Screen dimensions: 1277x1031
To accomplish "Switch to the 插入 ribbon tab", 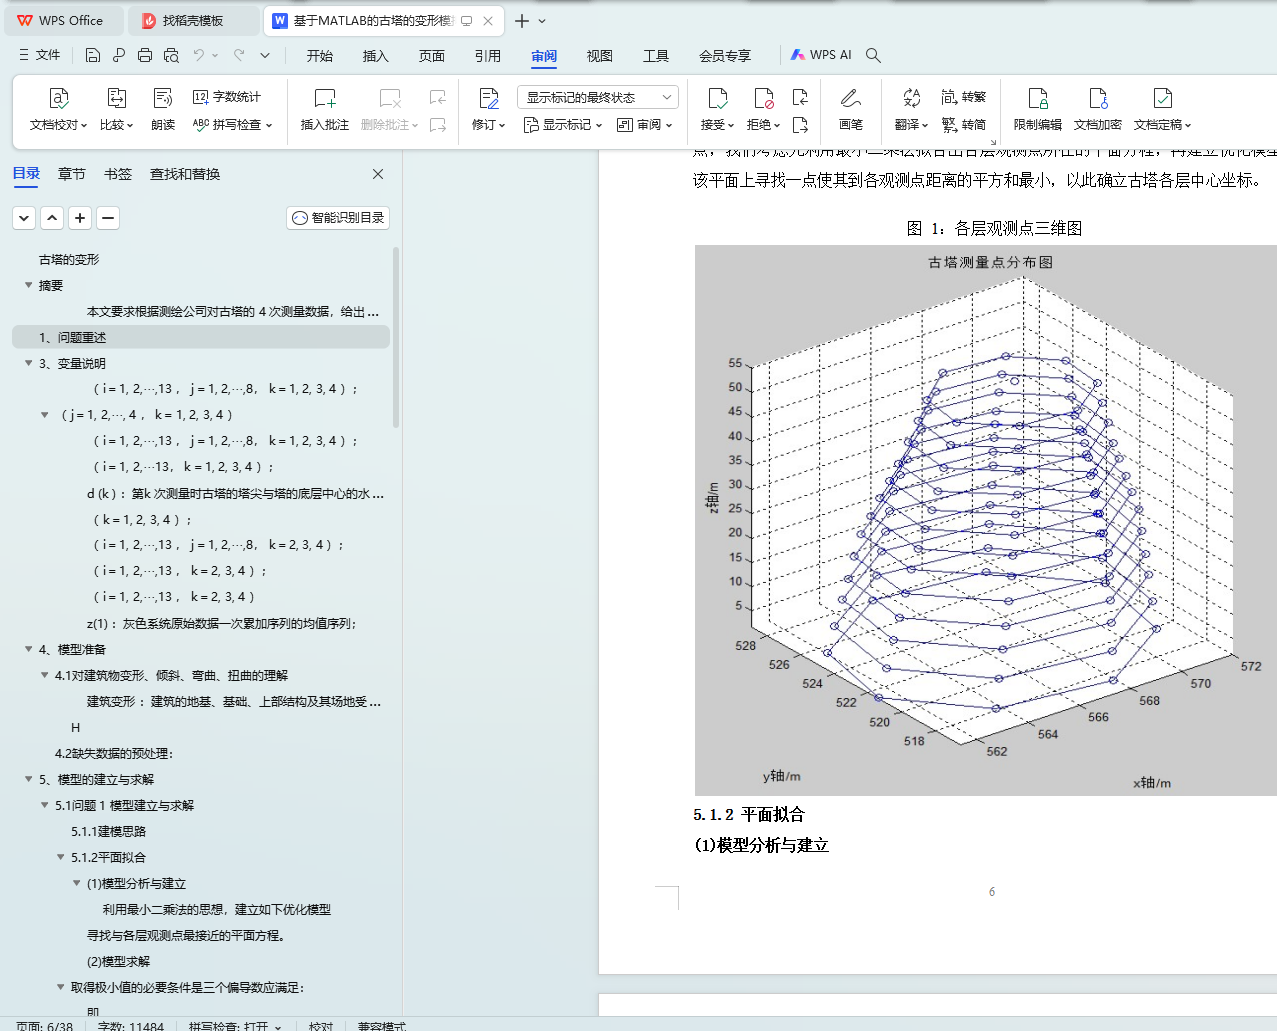I will pos(376,56).
